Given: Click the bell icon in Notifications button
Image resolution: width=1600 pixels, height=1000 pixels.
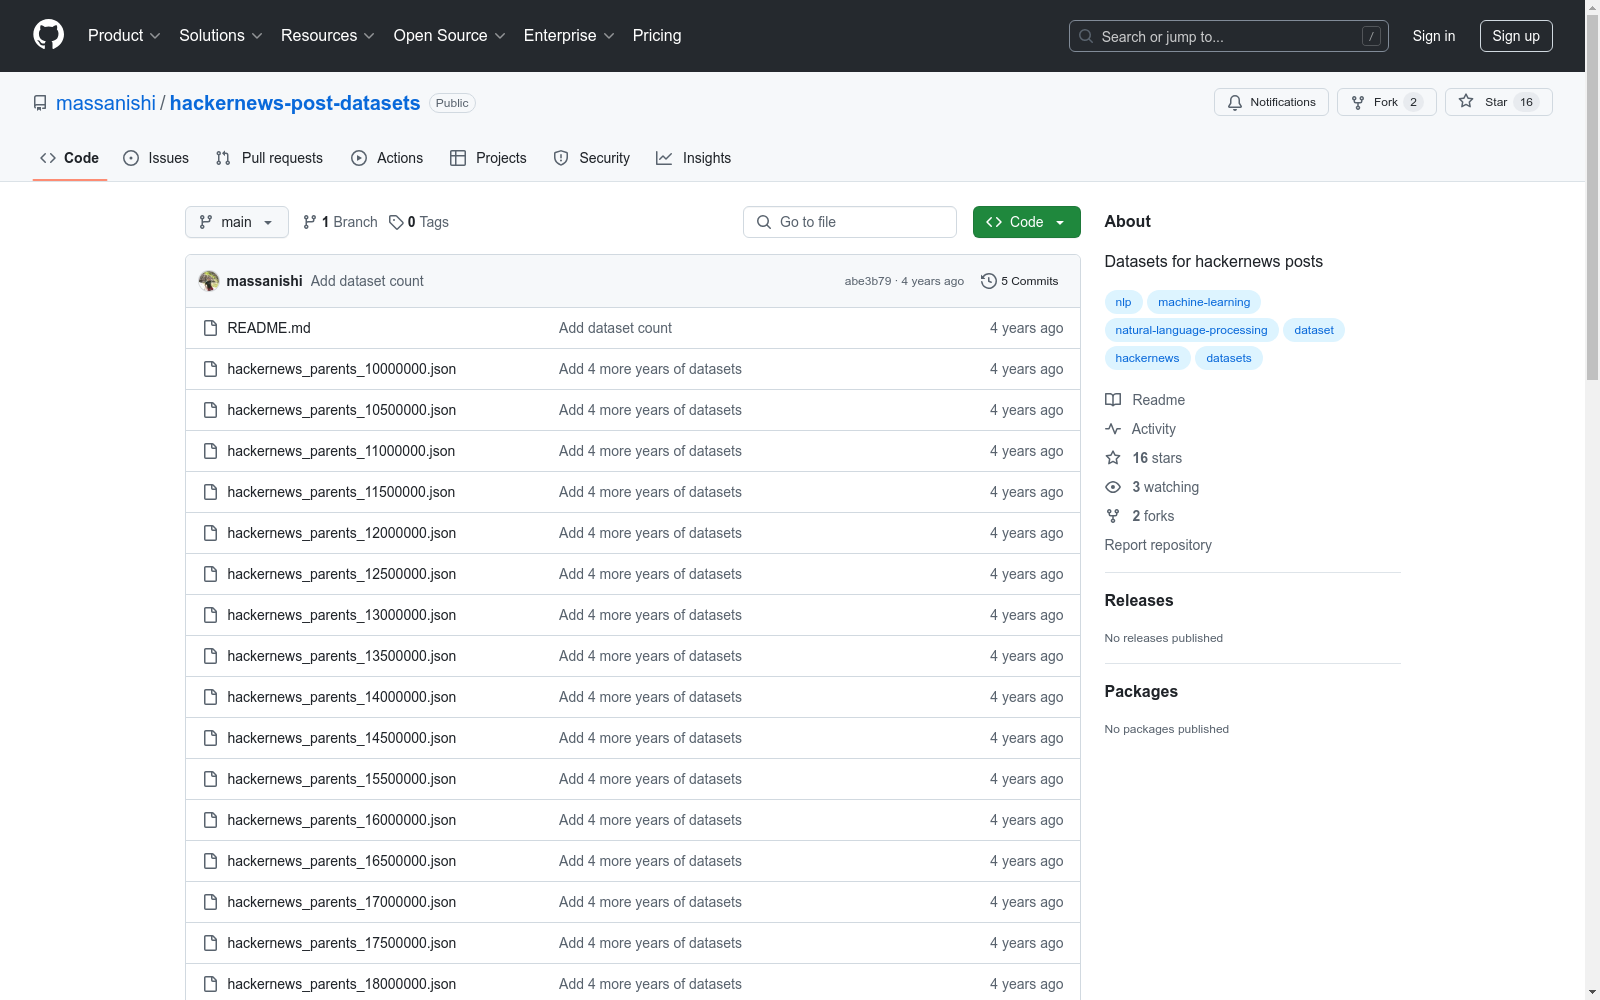Looking at the screenshot, I should pyautogui.click(x=1235, y=102).
